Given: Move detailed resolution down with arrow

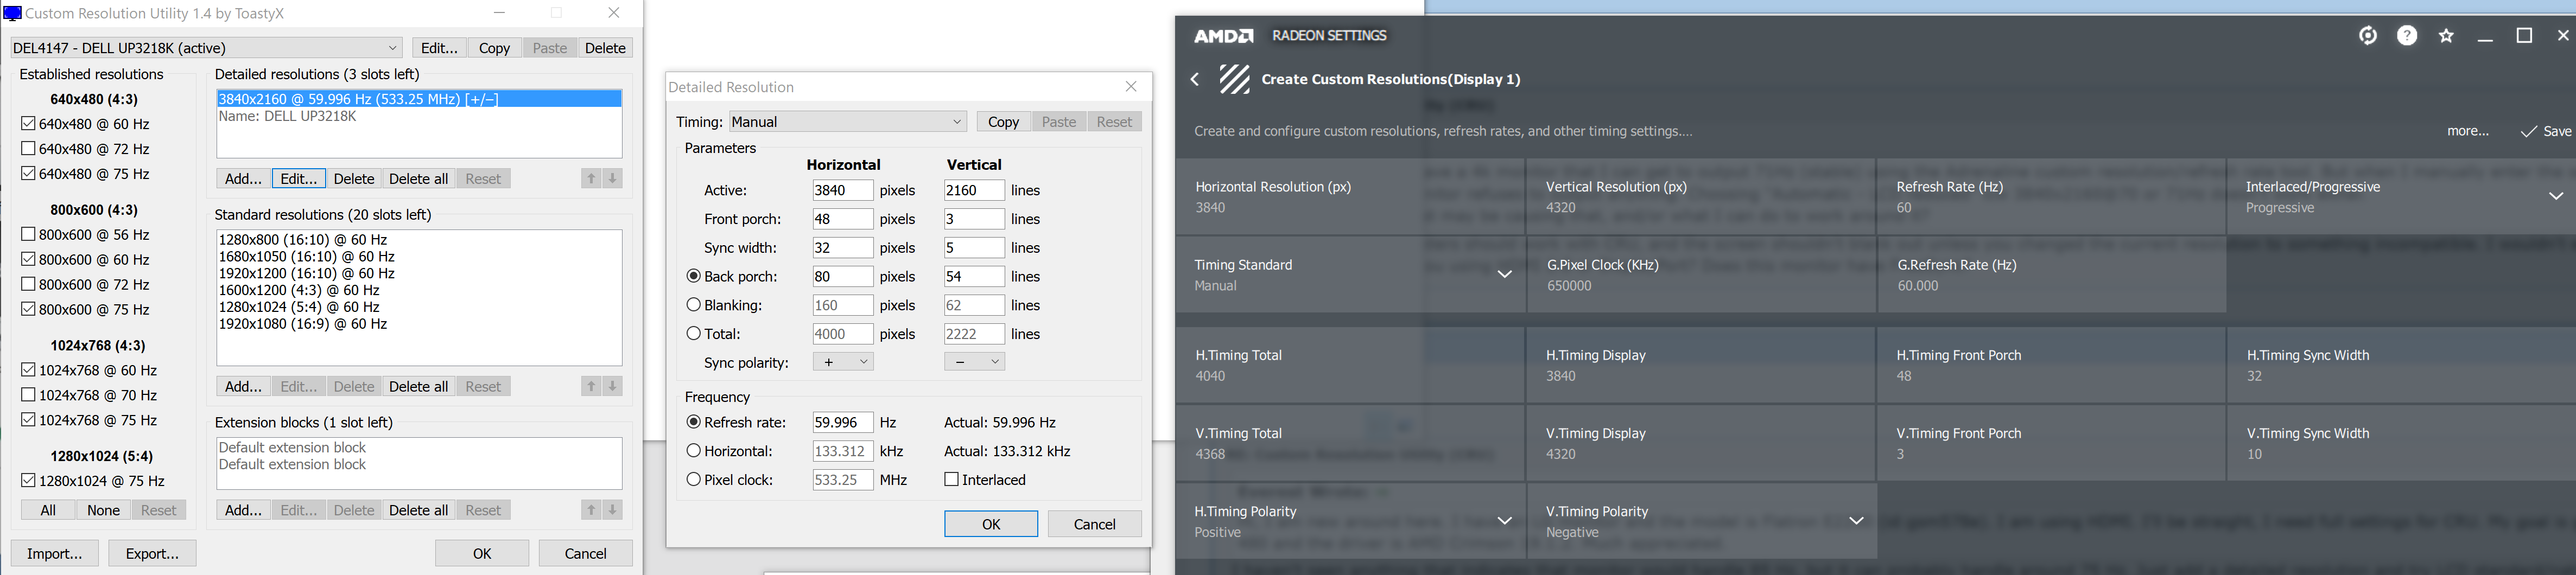Looking at the screenshot, I should pyautogui.click(x=613, y=178).
